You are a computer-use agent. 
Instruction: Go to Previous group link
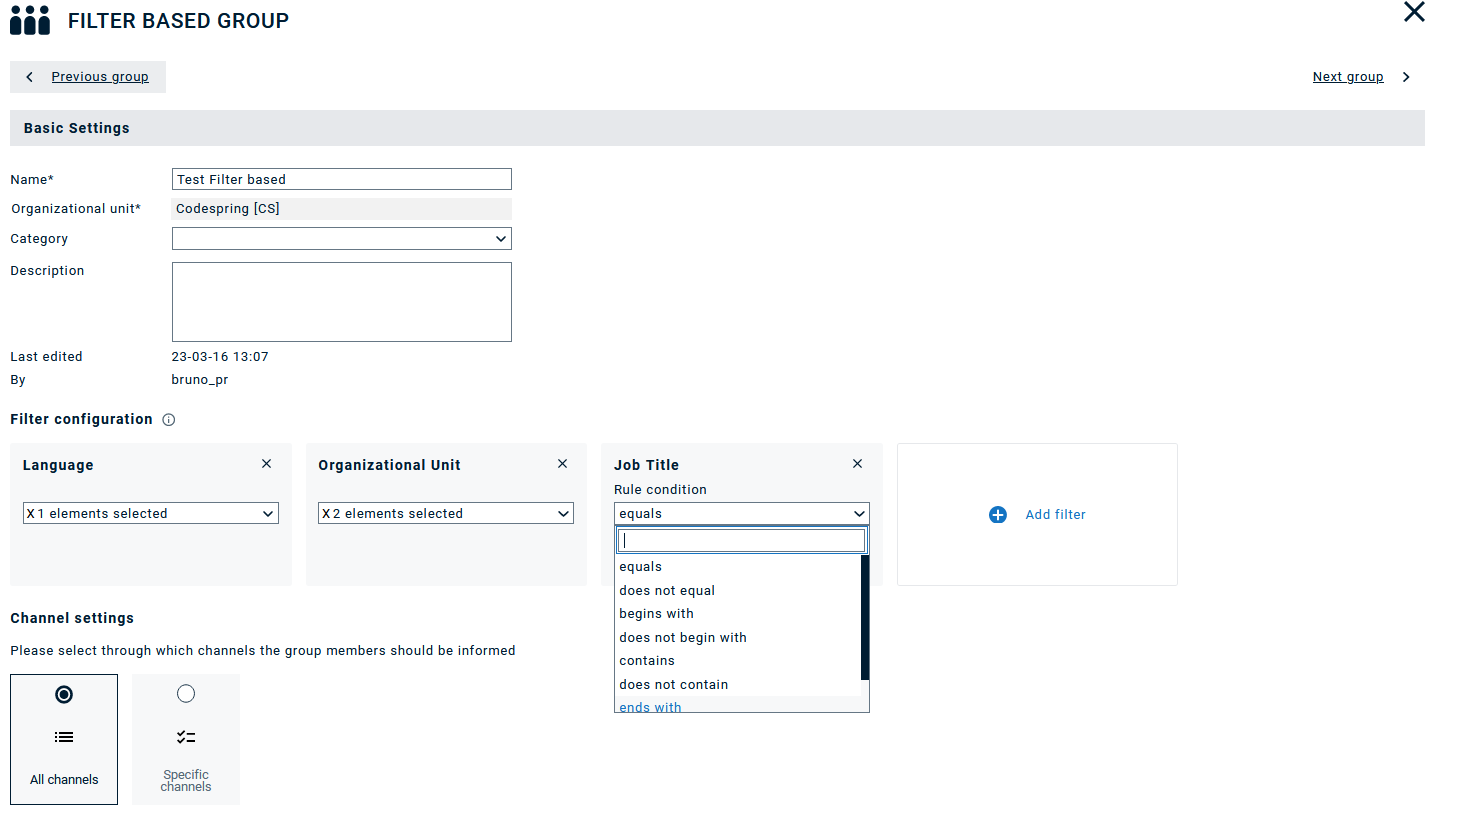point(100,77)
